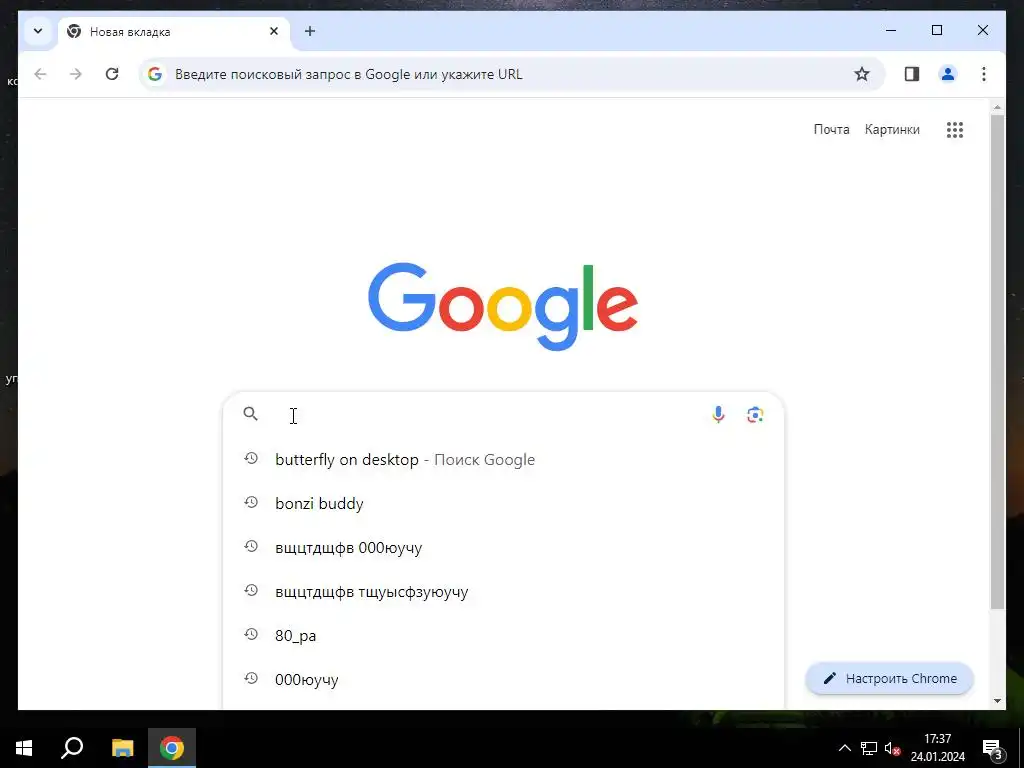Viewport: 1024px width, 768px height.
Task: Click Настроить Chrome button
Action: [x=889, y=679]
